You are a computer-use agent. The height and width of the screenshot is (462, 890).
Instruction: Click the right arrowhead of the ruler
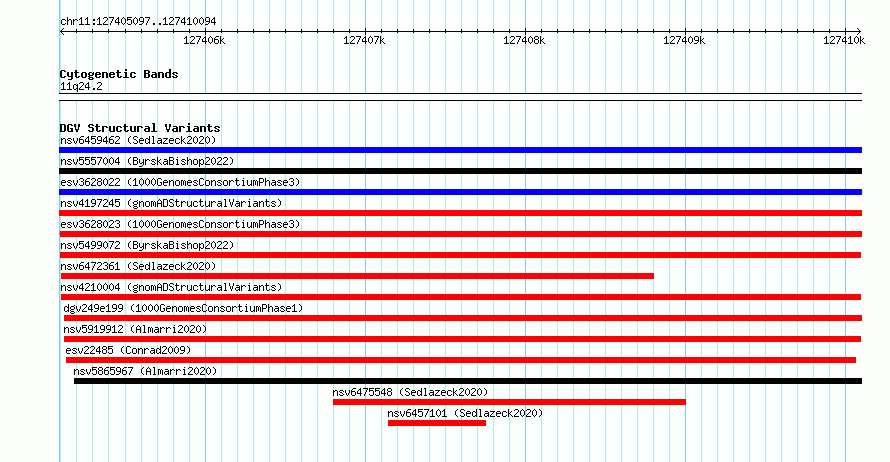859,32
